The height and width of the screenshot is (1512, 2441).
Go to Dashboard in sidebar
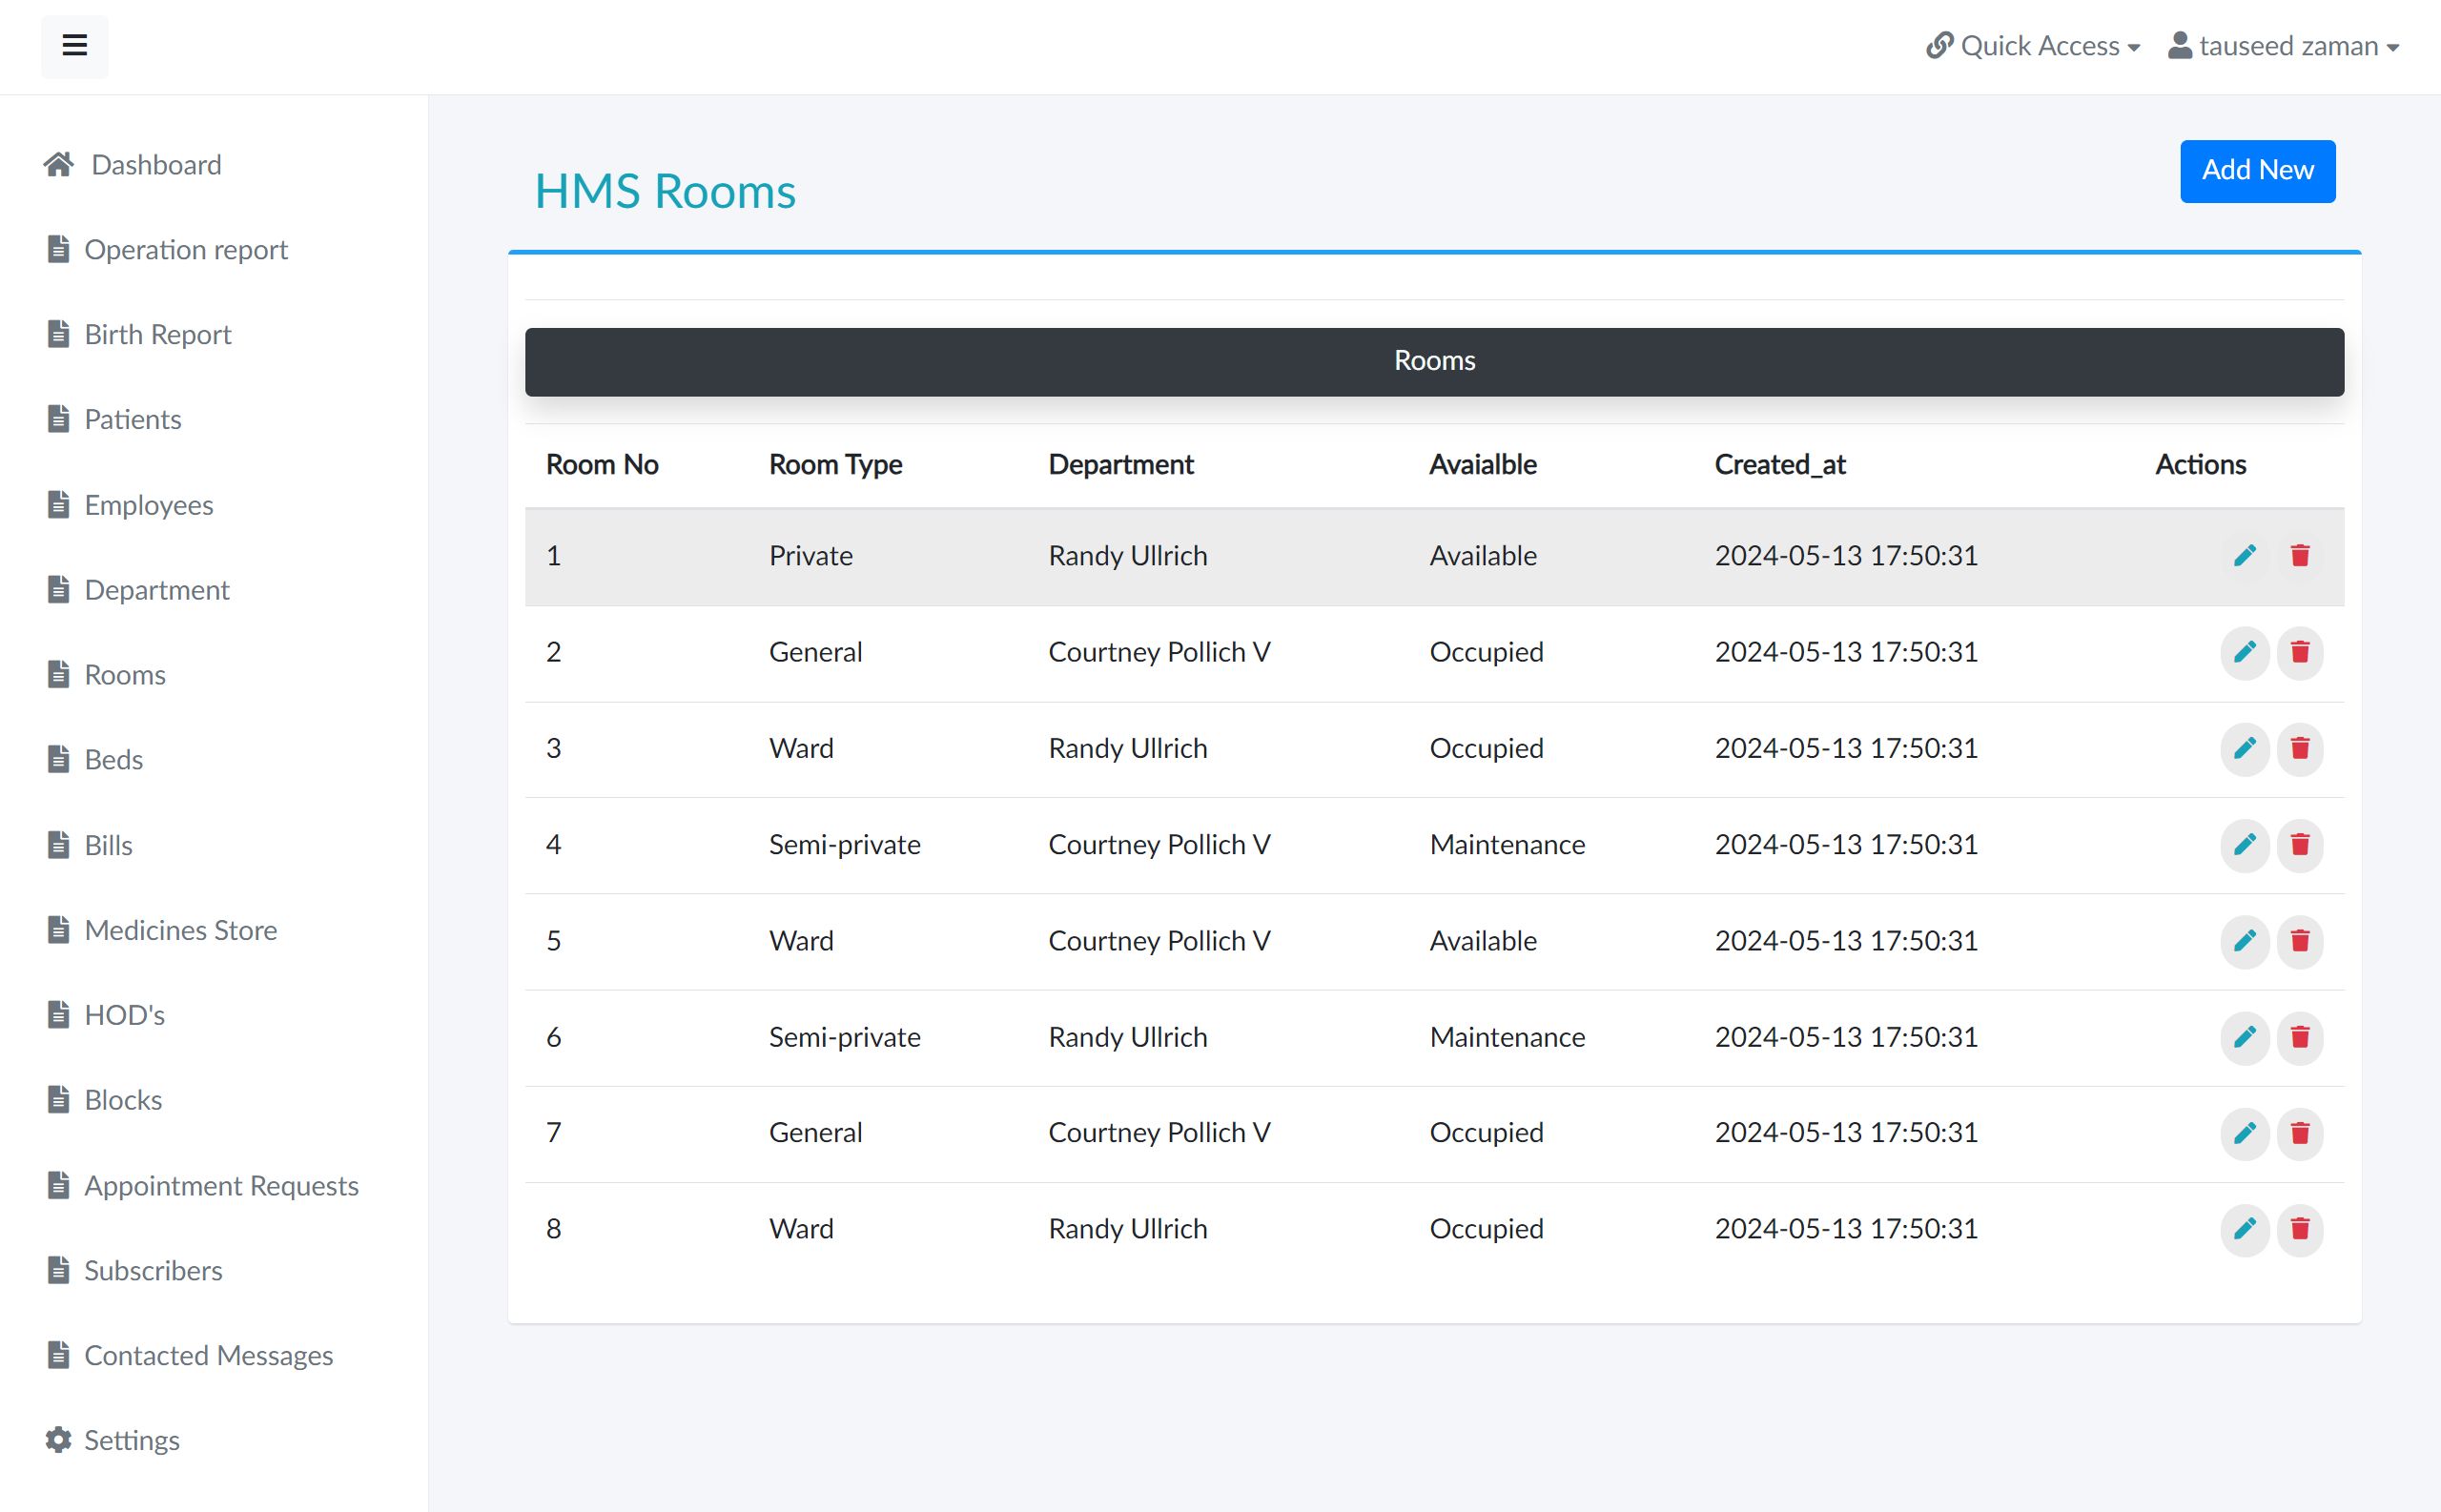155,165
